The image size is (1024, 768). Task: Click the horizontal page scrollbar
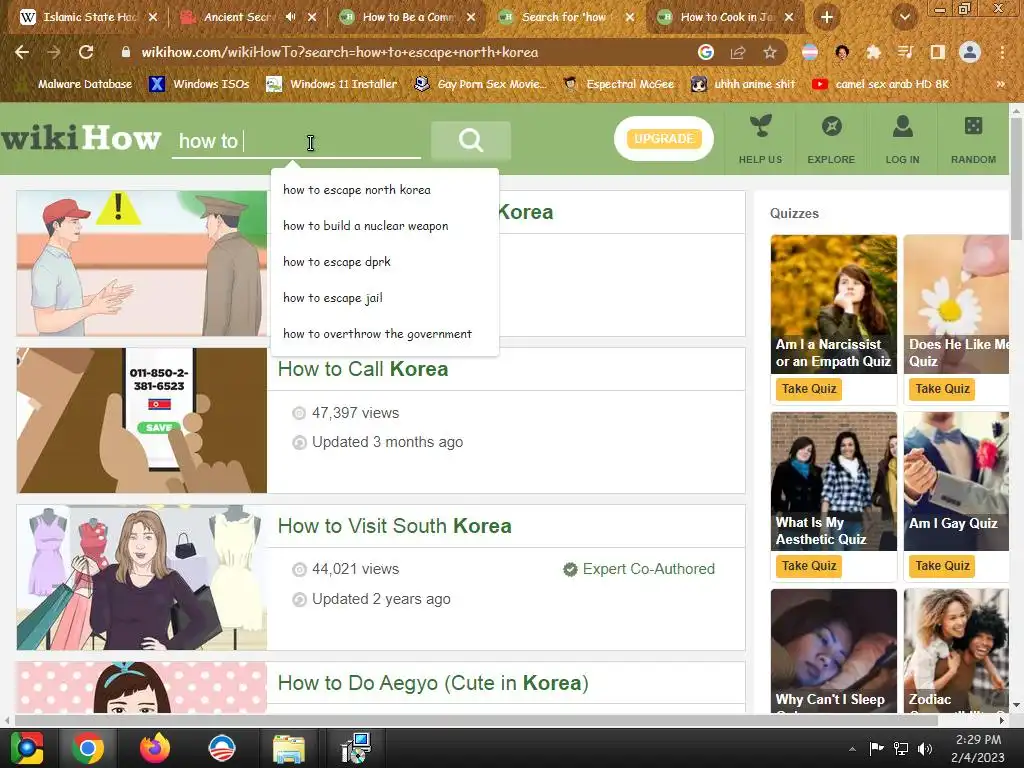[x=475, y=720]
